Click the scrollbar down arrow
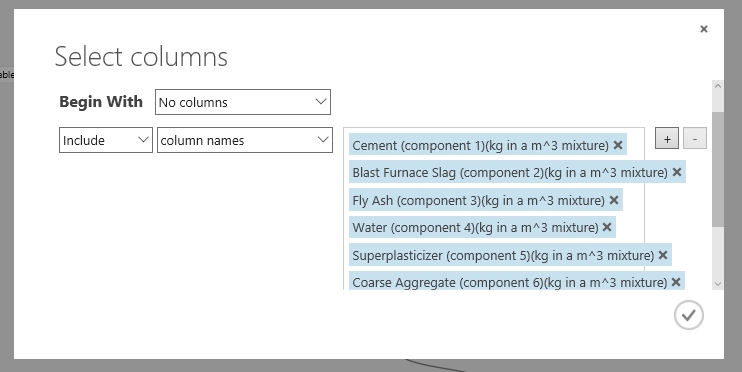The image size is (742, 372). 717,284
